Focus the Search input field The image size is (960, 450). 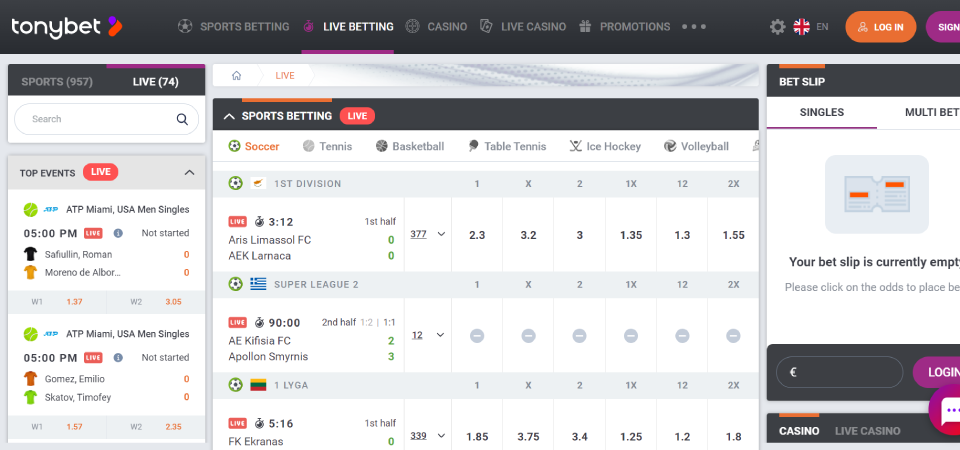[x=107, y=119]
